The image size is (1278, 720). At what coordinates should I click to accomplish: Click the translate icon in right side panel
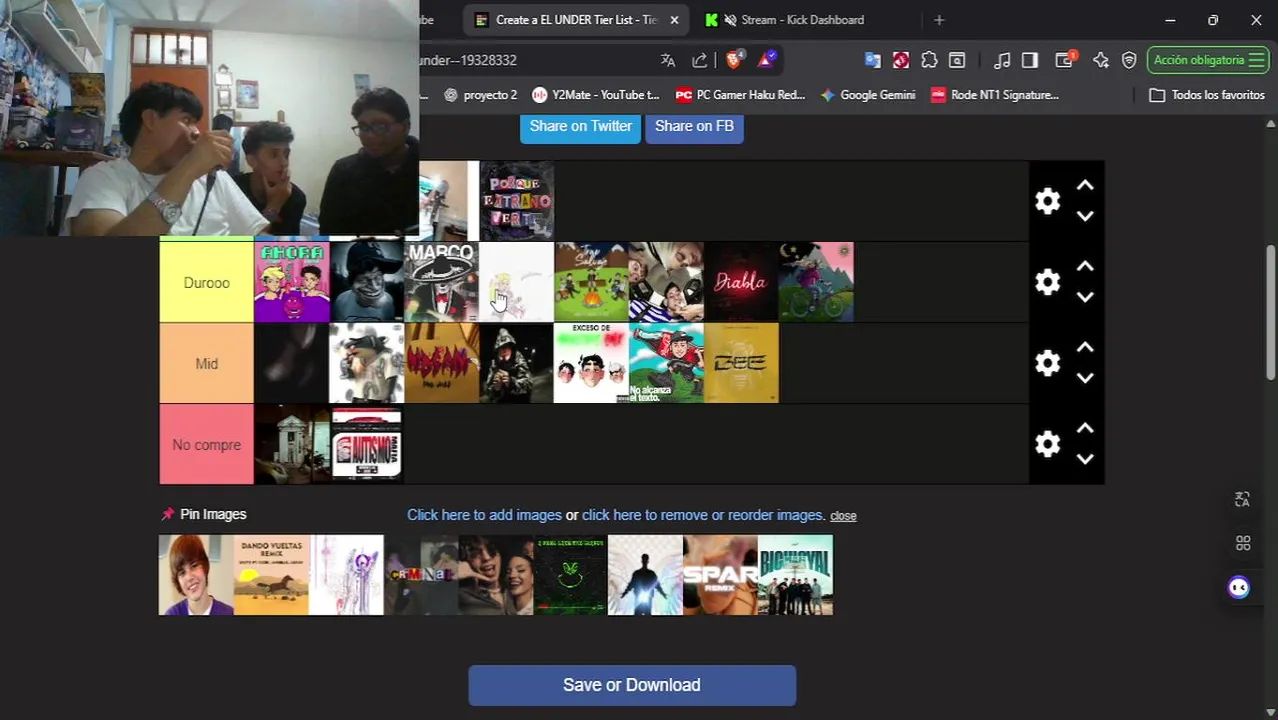pyautogui.click(x=1242, y=499)
